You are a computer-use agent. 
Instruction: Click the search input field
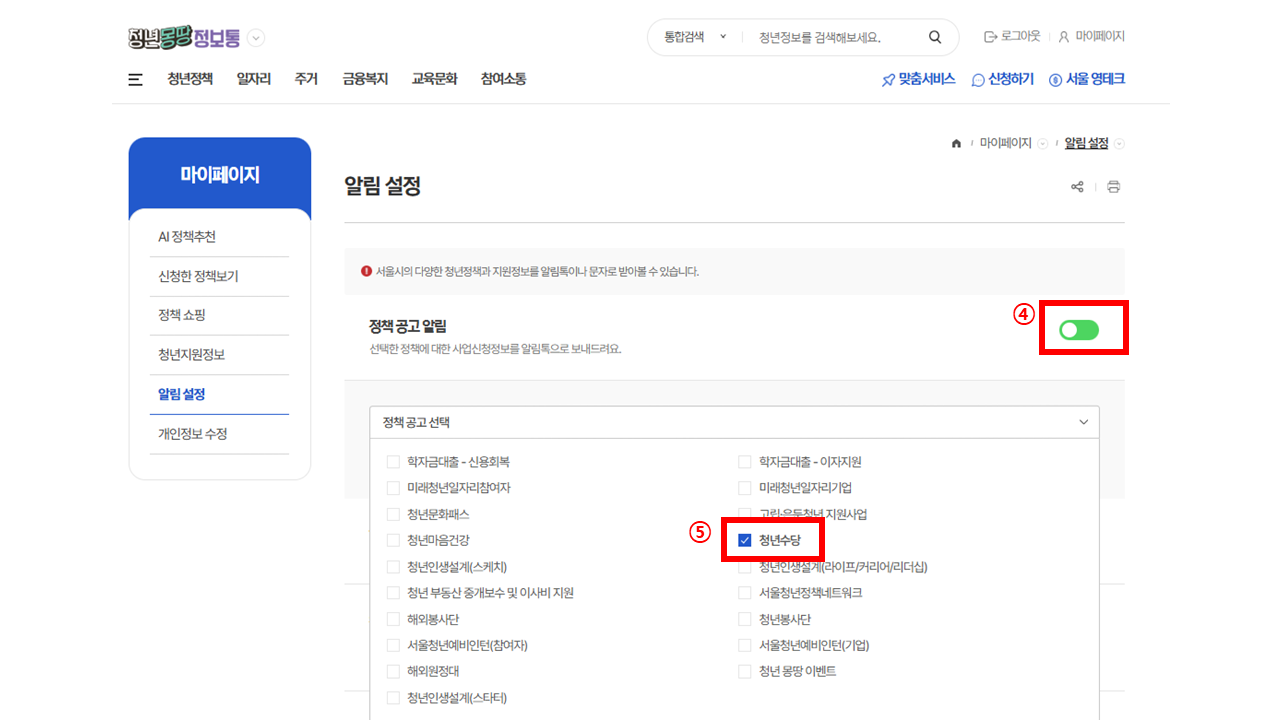pyautogui.click(x=835, y=37)
